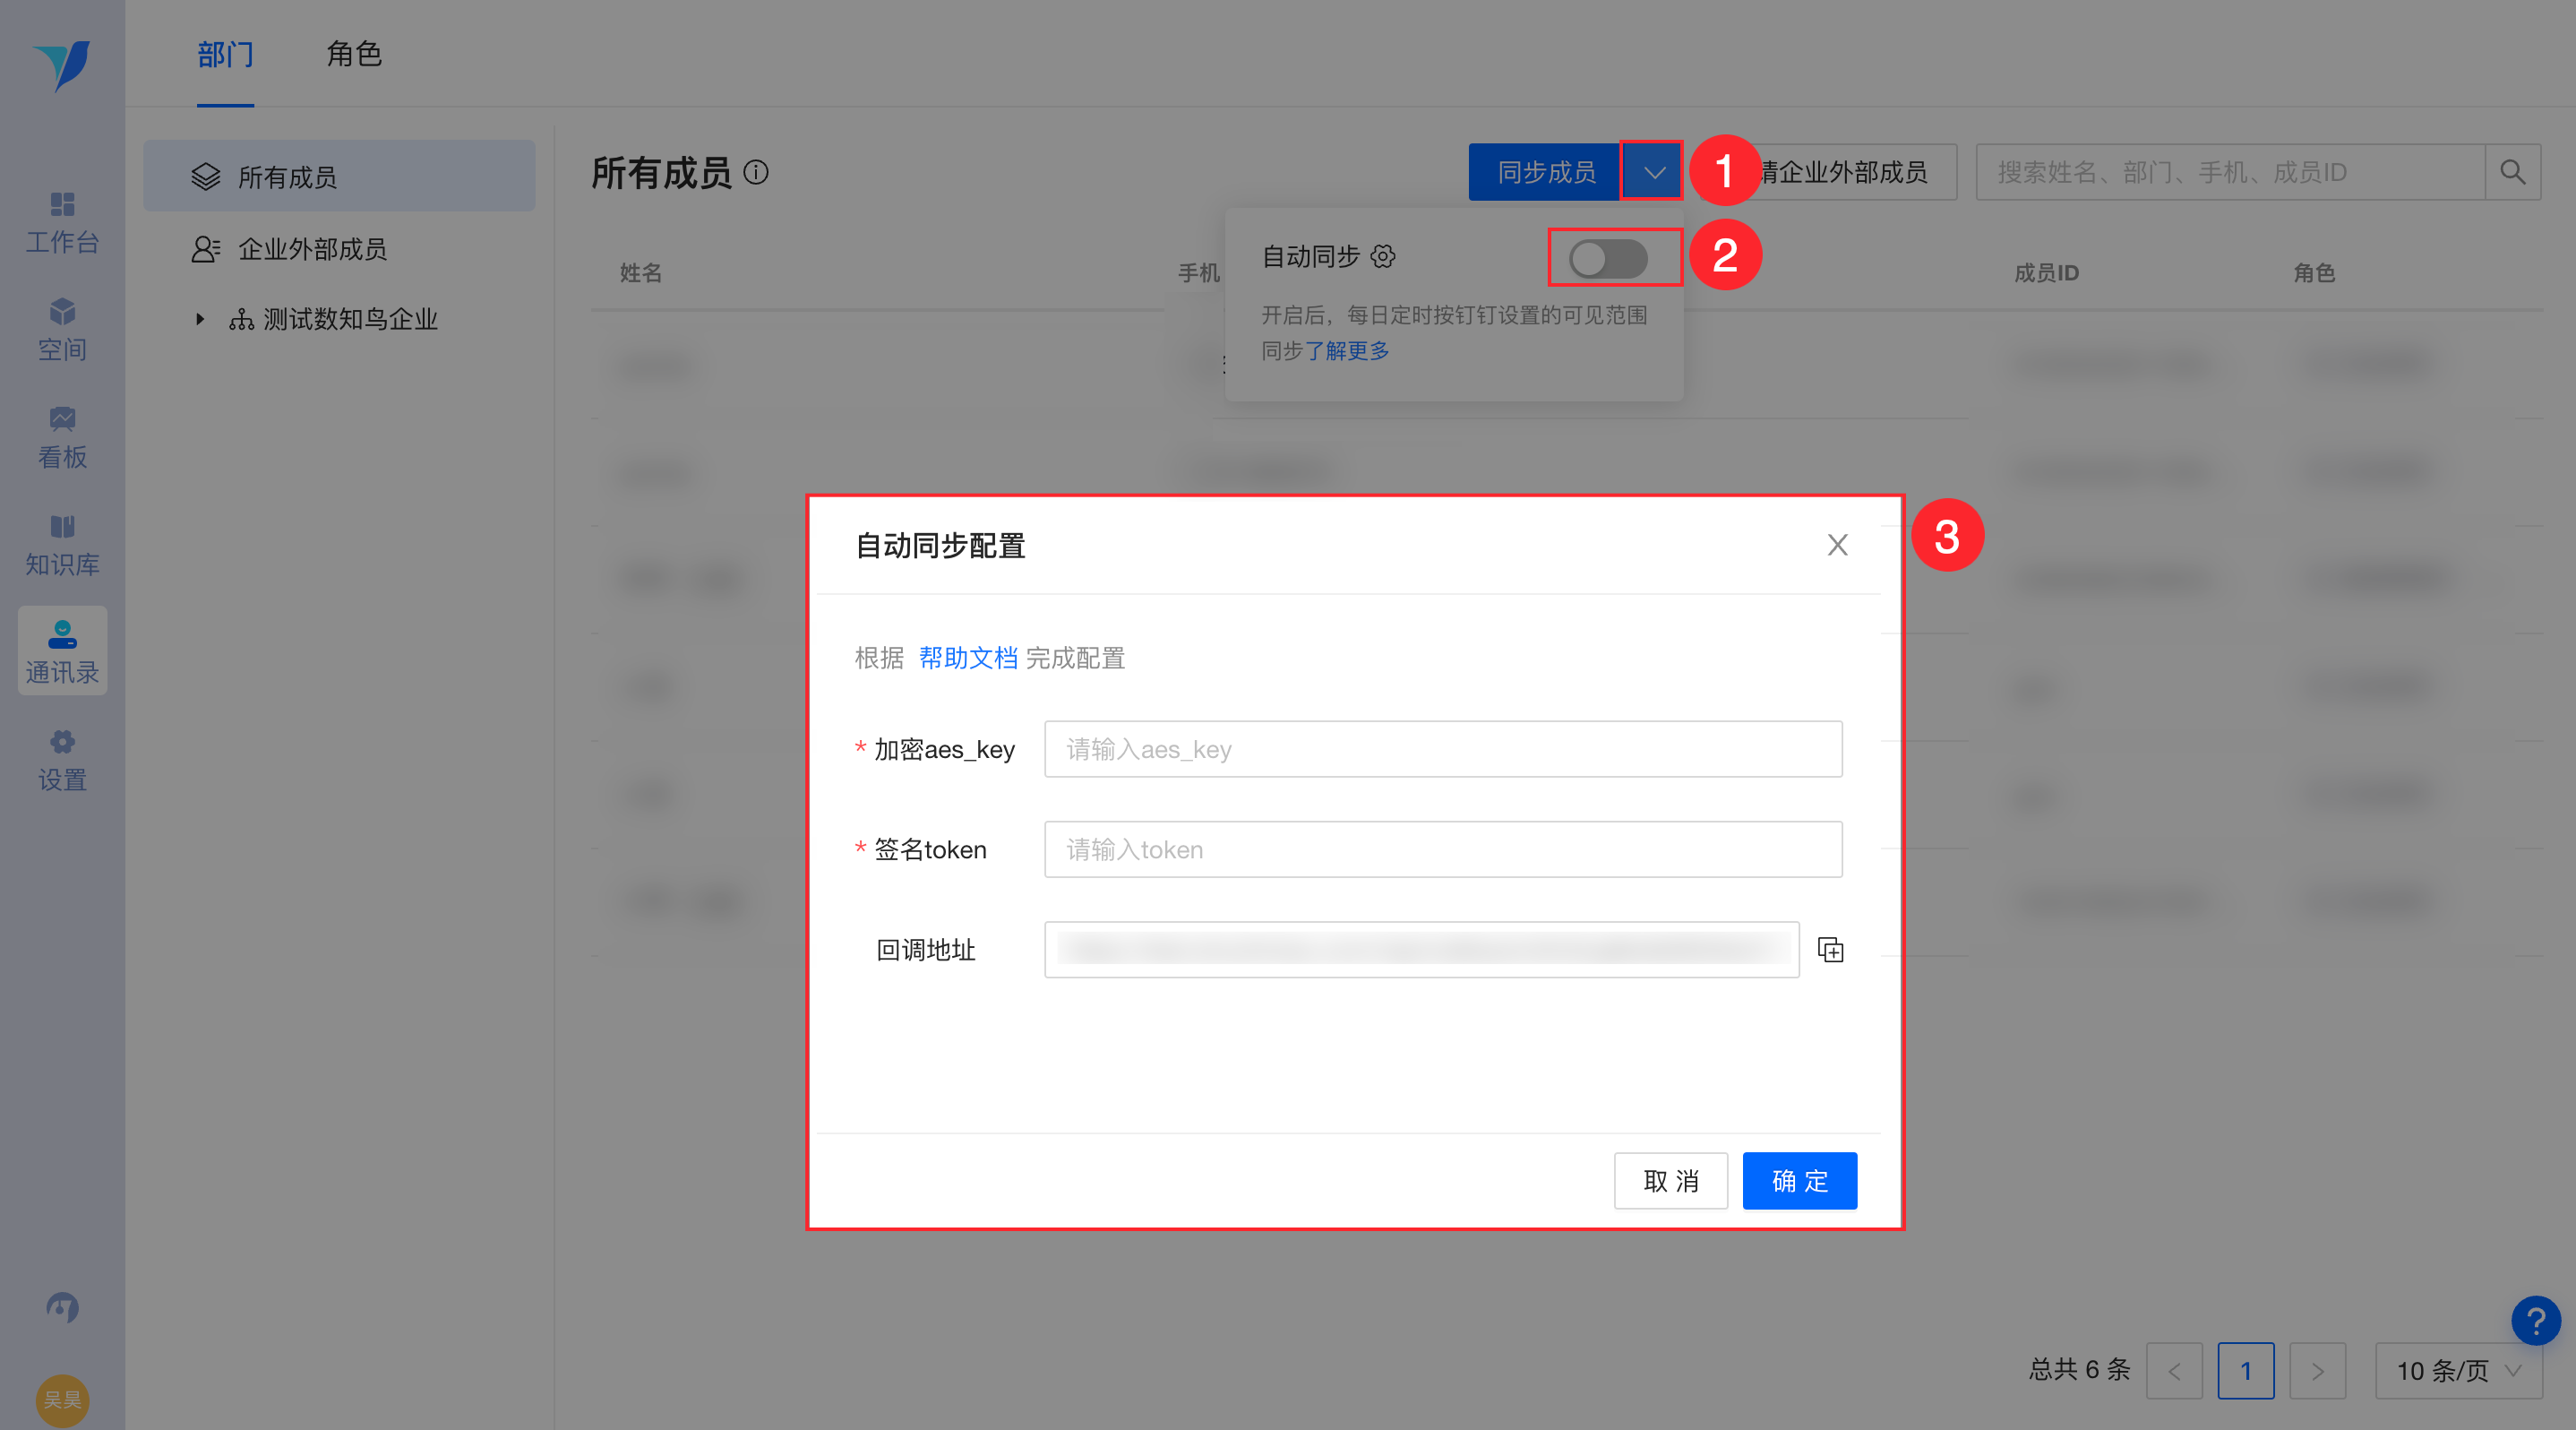Switch to the 角色 tab

pyautogui.click(x=354, y=54)
